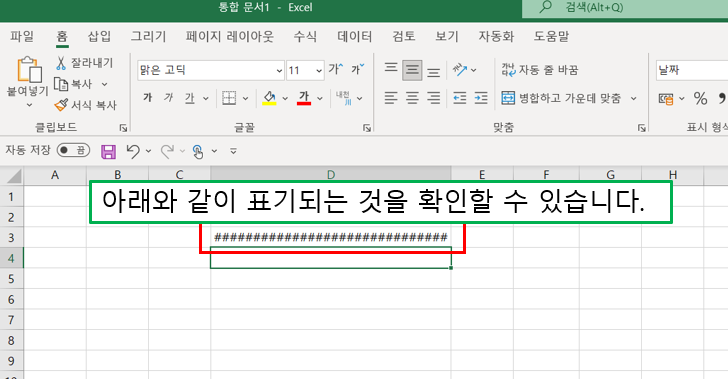Screen dimensions: 728x379
Task: Click the Paste (붙여넣기) clipboard icon
Action: tap(29, 70)
